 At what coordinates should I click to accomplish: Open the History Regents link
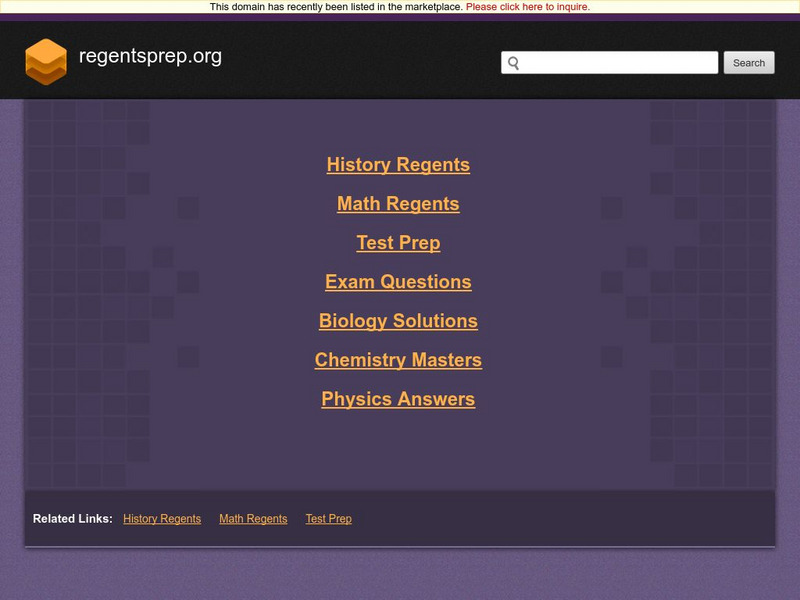(x=397, y=165)
